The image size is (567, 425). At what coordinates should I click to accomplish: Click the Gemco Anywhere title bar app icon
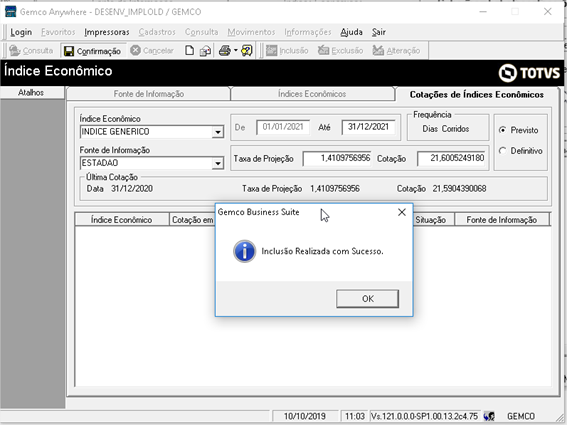tap(10, 12)
